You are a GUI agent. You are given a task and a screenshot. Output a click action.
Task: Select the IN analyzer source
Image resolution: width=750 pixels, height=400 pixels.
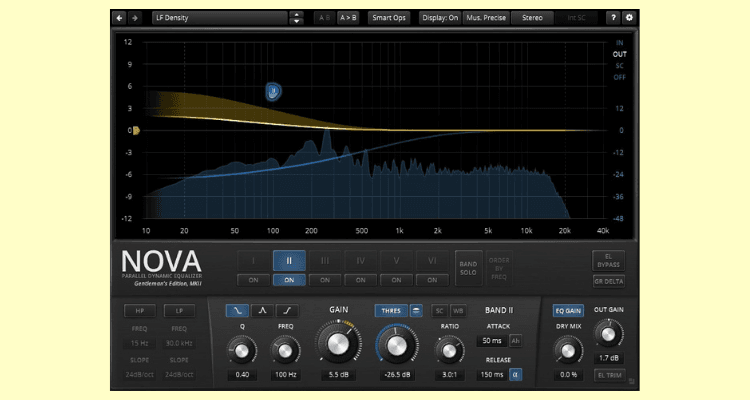[x=619, y=43]
